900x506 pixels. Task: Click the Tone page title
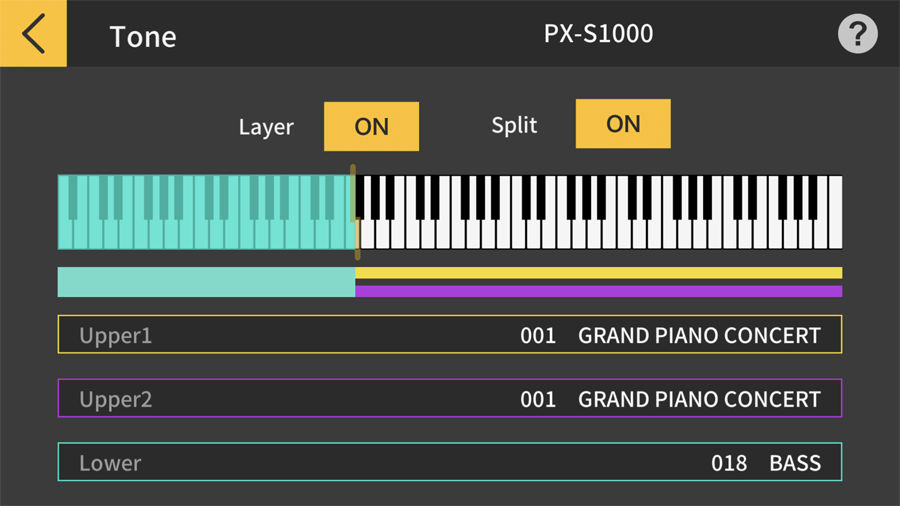(x=143, y=37)
